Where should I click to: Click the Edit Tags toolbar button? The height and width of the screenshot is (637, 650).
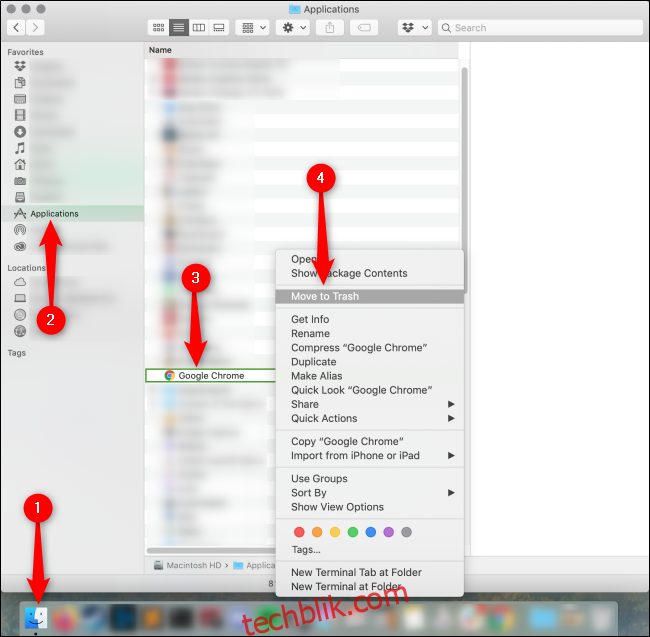tap(364, 28)
